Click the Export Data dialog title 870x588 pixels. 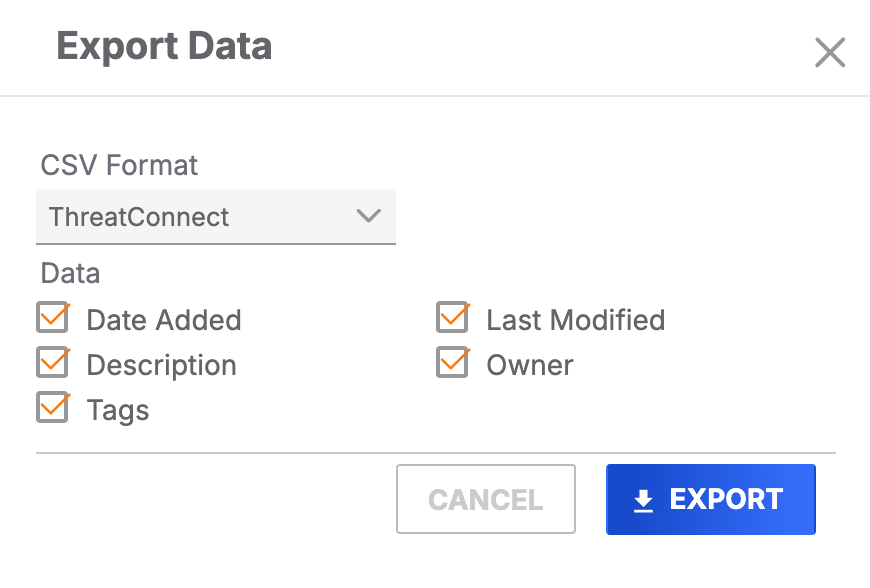[165, 46]
